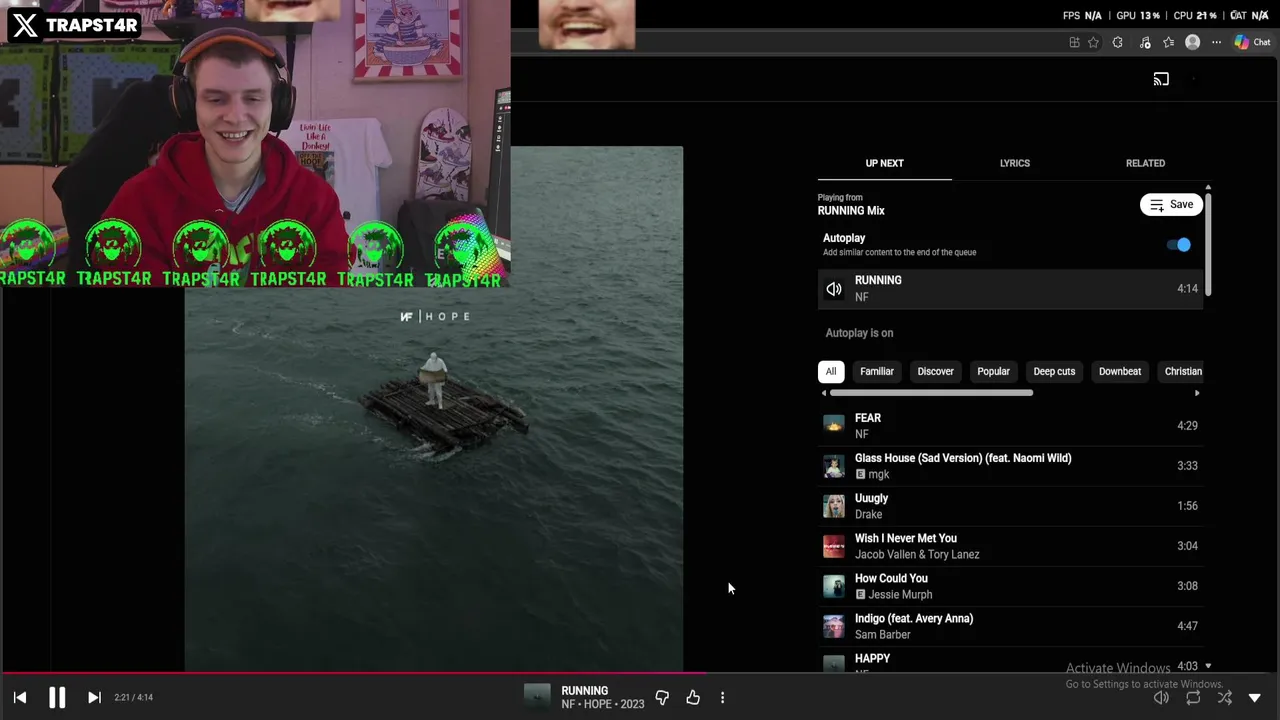Filter queue by Popular
Screen dimensions: 1280x720
click(993, 371)
